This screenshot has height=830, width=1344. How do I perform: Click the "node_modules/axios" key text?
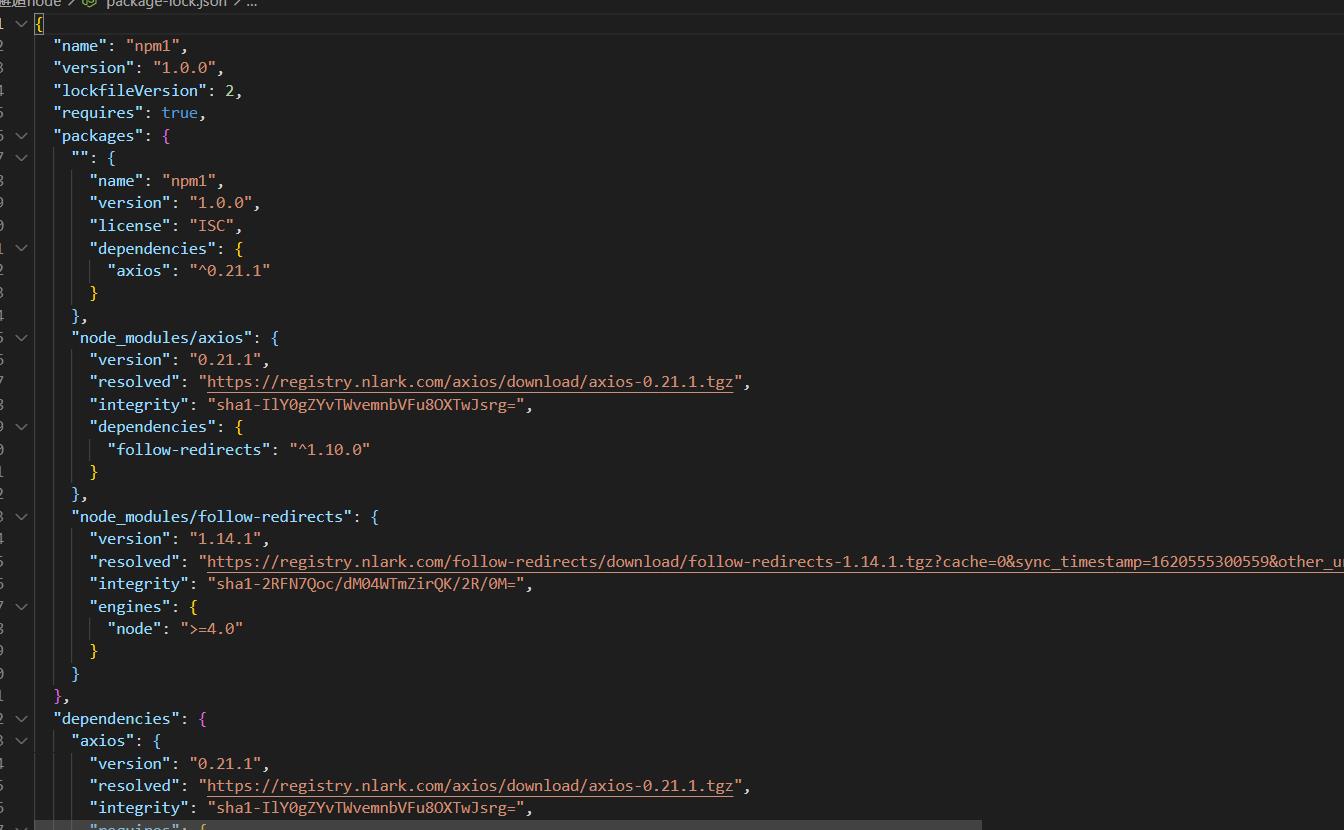point(161,337)
